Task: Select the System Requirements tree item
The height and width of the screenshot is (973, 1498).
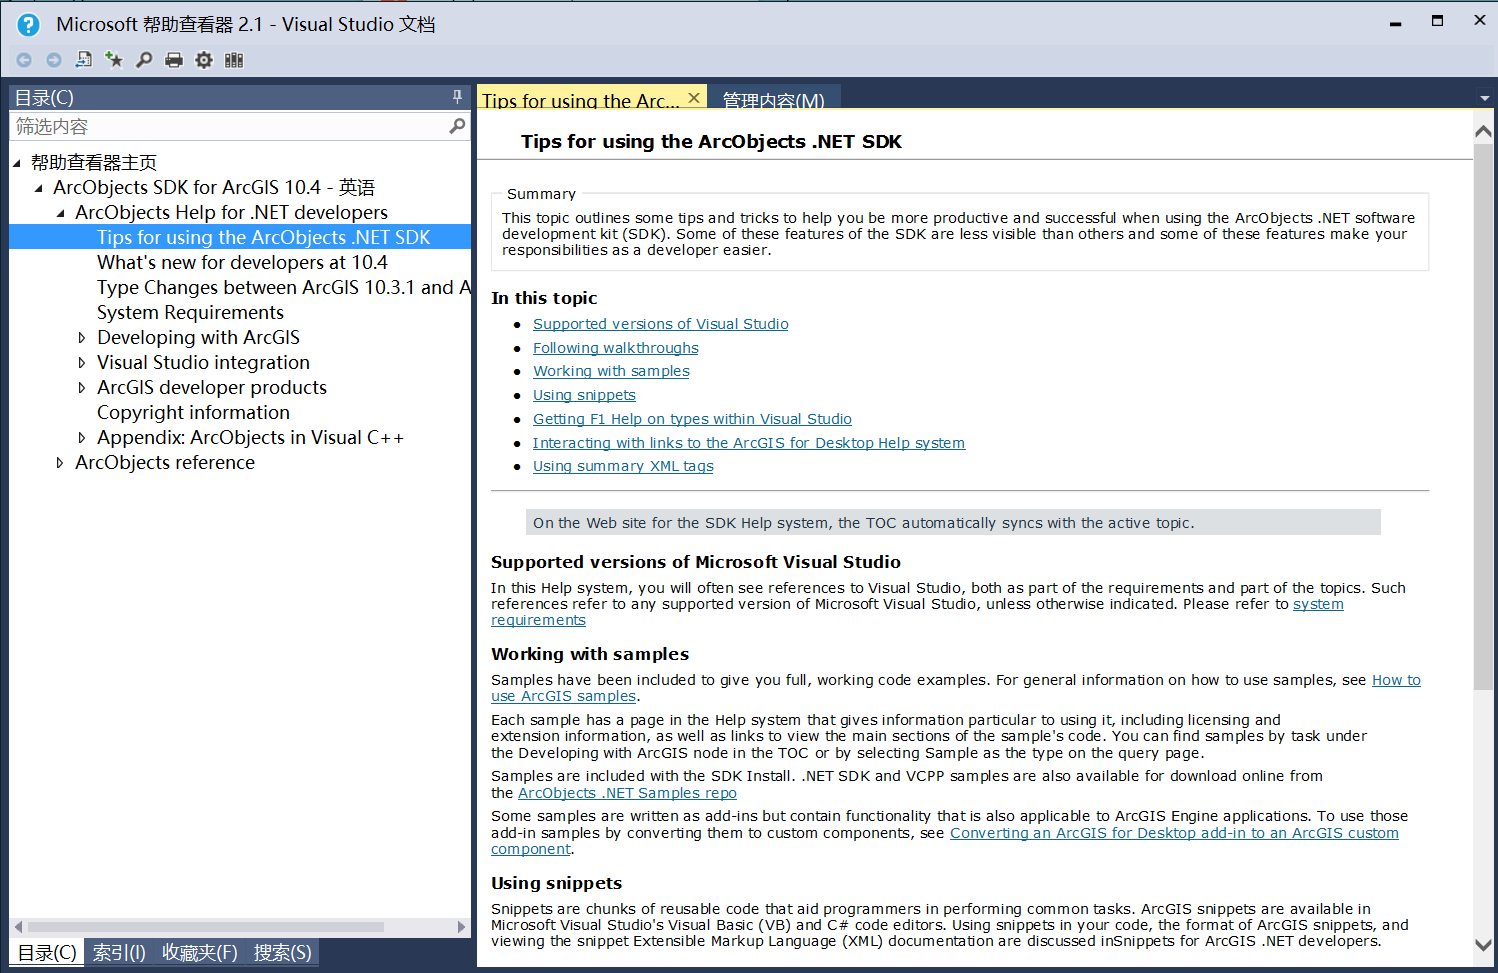Action: pyautogui.click(x=190, y=313)
